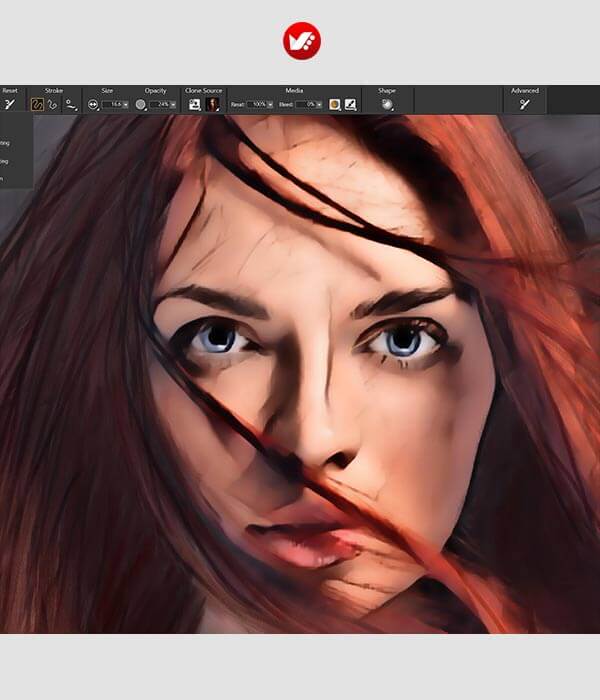Open the align to path stroke option

tap(71, 105)
